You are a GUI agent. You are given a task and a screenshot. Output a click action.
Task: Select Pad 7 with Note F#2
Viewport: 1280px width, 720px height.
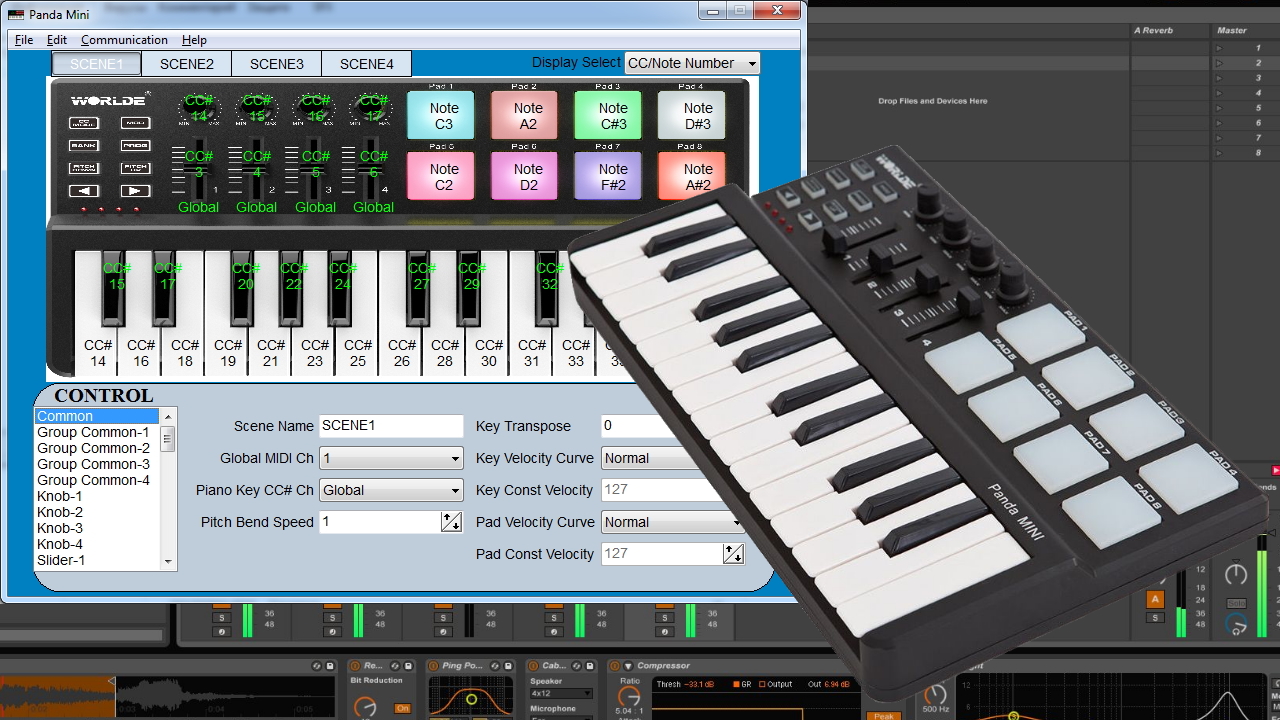click(x=608, y=176)
